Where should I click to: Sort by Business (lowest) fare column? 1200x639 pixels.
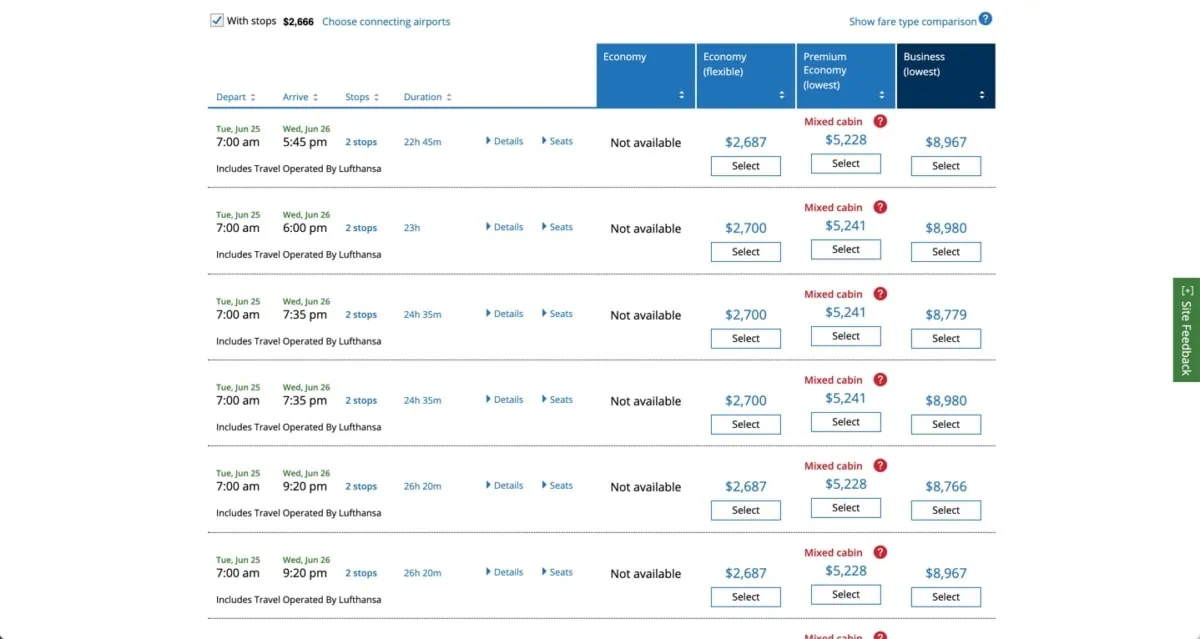coord(982,96)
